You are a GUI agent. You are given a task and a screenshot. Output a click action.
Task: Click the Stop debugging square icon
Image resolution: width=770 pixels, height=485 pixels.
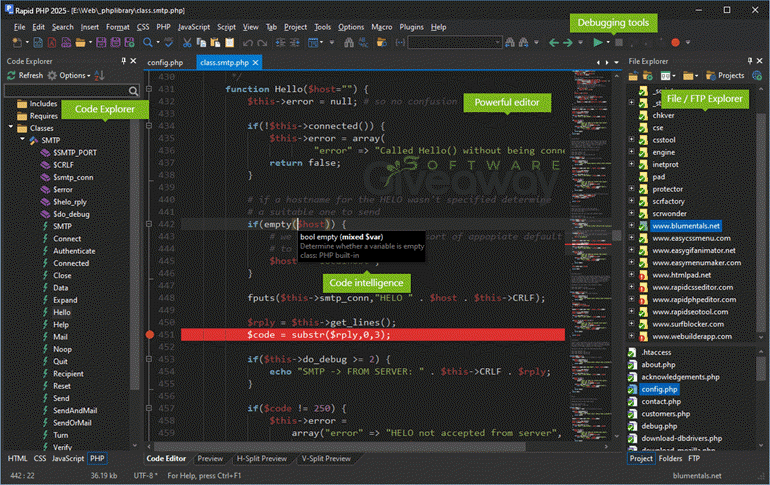point(619,43)
